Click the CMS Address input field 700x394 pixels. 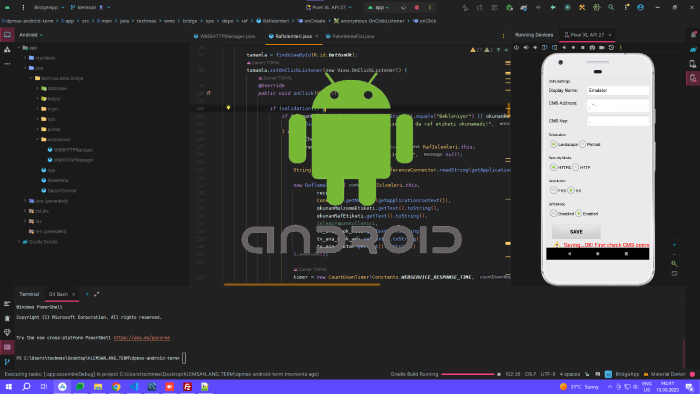[618, 105]
